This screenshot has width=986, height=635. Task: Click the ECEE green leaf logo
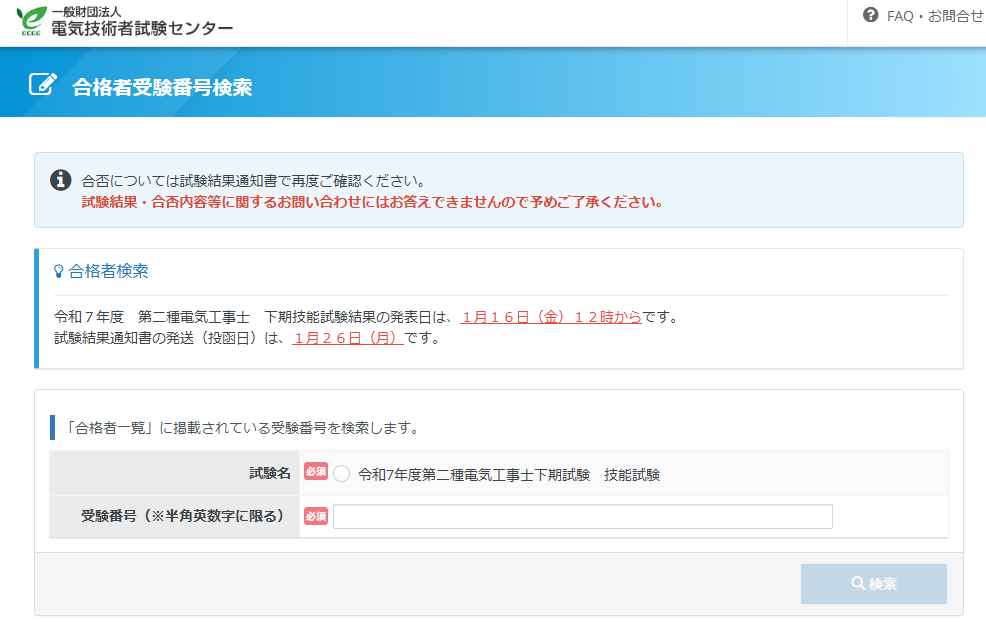pyautogui.click(x=32, y=21)
